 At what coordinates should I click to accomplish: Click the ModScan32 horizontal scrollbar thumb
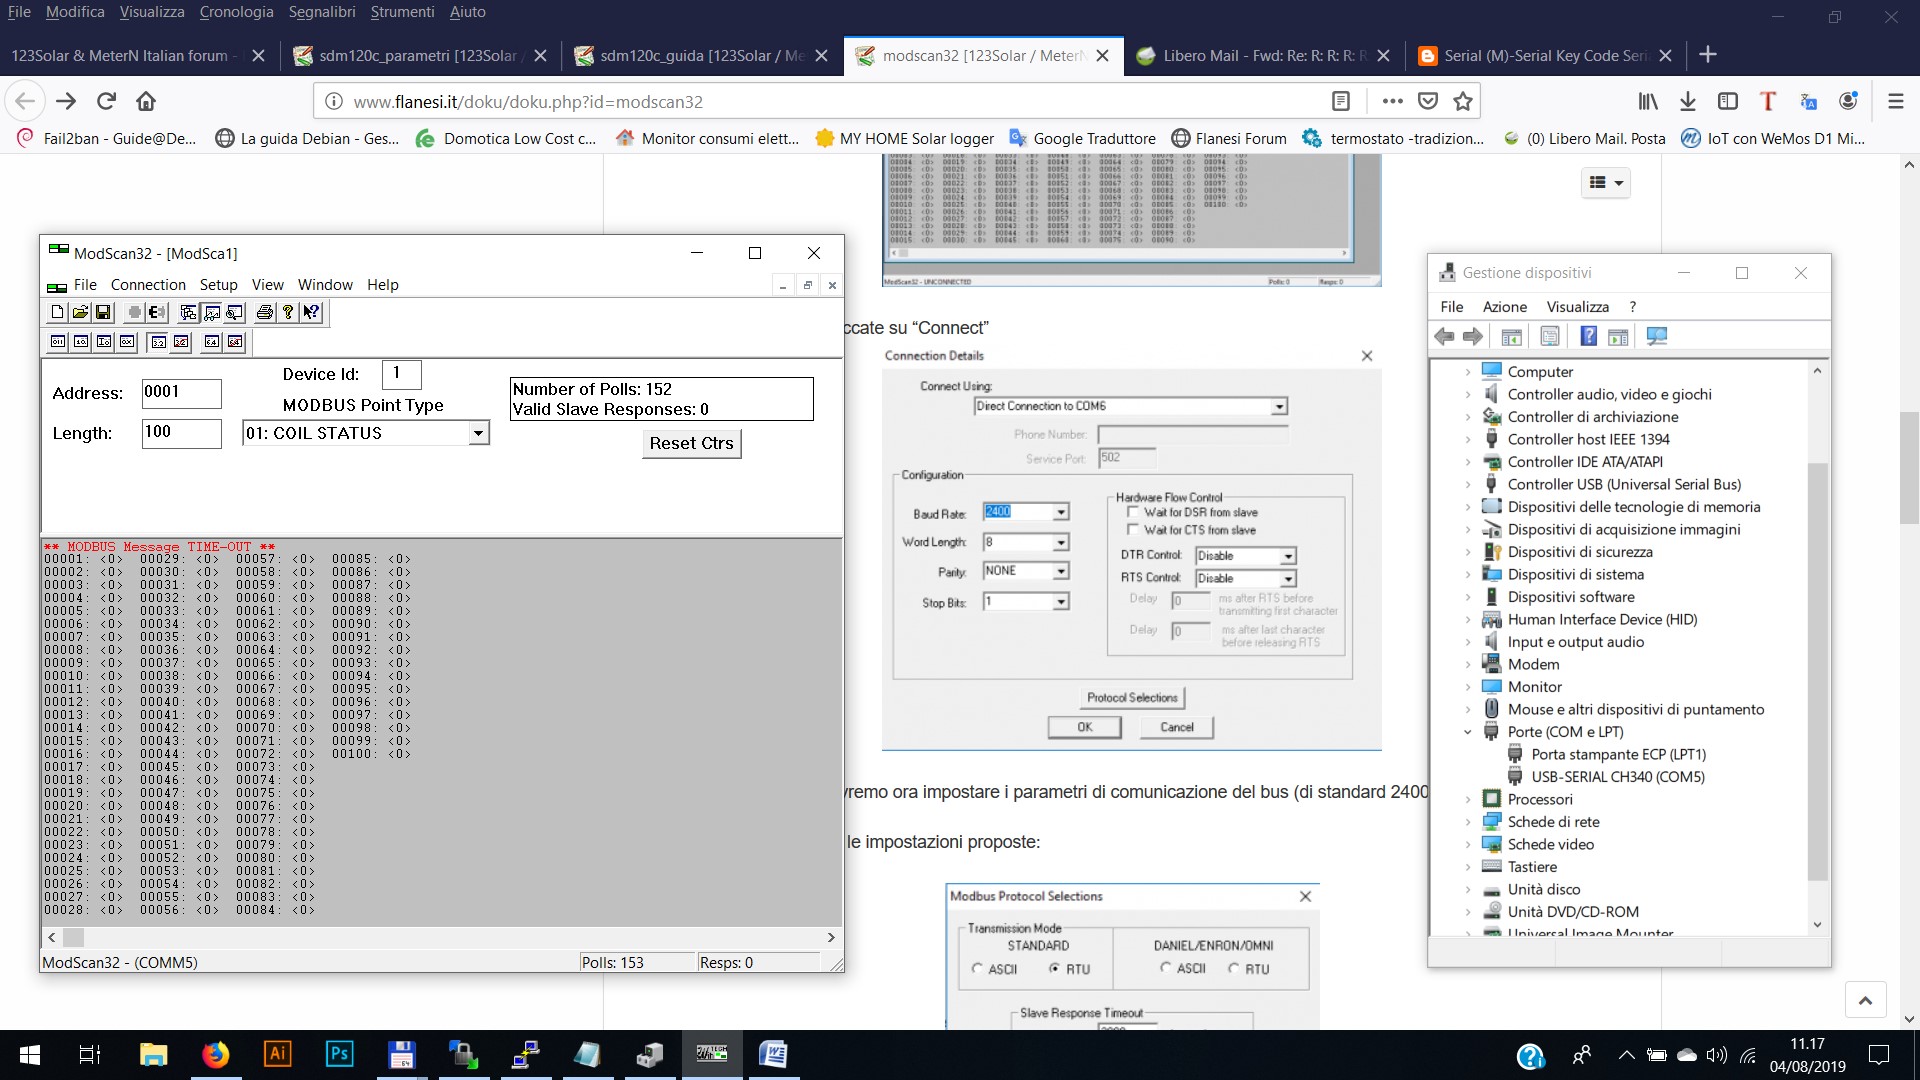tap(73, 938)
